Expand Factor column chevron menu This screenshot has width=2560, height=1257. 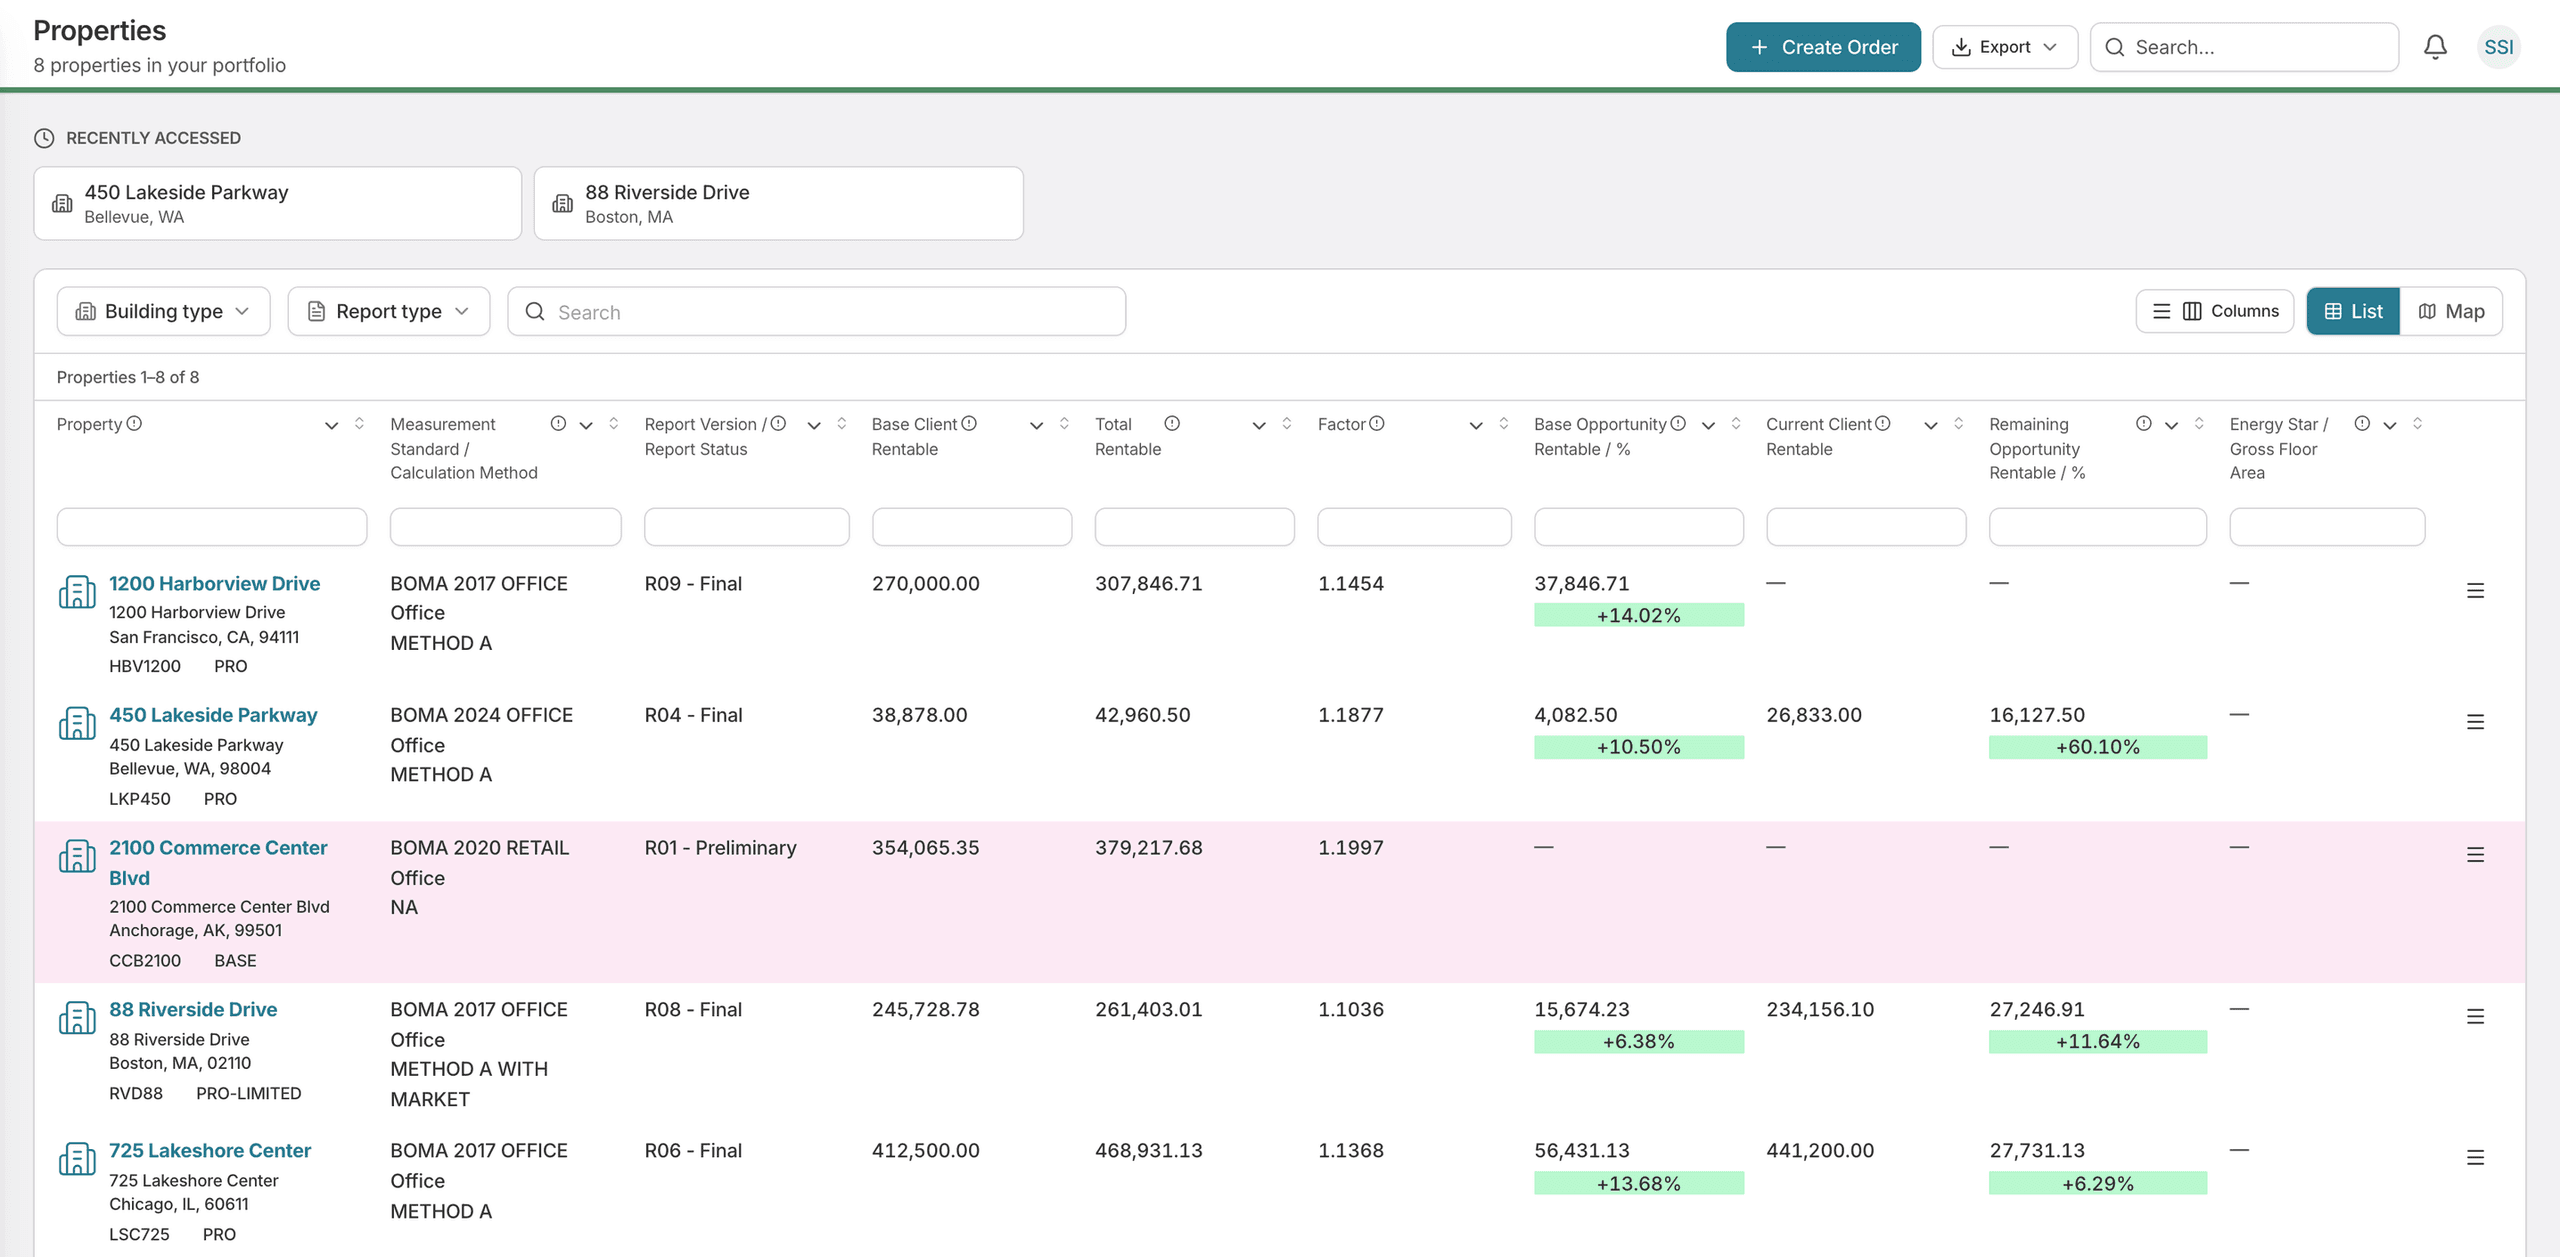coord(1476,426)
